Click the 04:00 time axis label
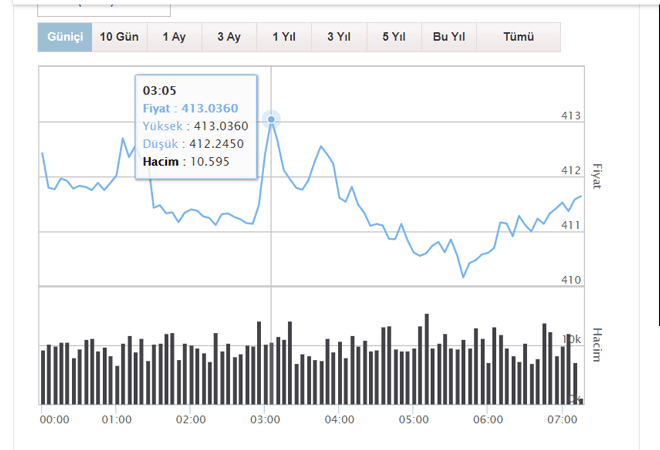660x450 pixels. click(x=338, y=419)
